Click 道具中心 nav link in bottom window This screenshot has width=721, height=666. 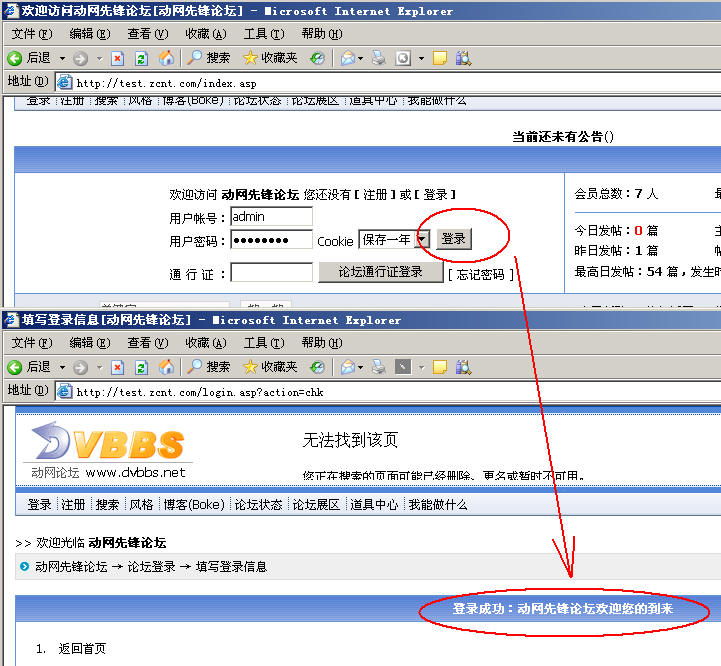tap(374, 505)
